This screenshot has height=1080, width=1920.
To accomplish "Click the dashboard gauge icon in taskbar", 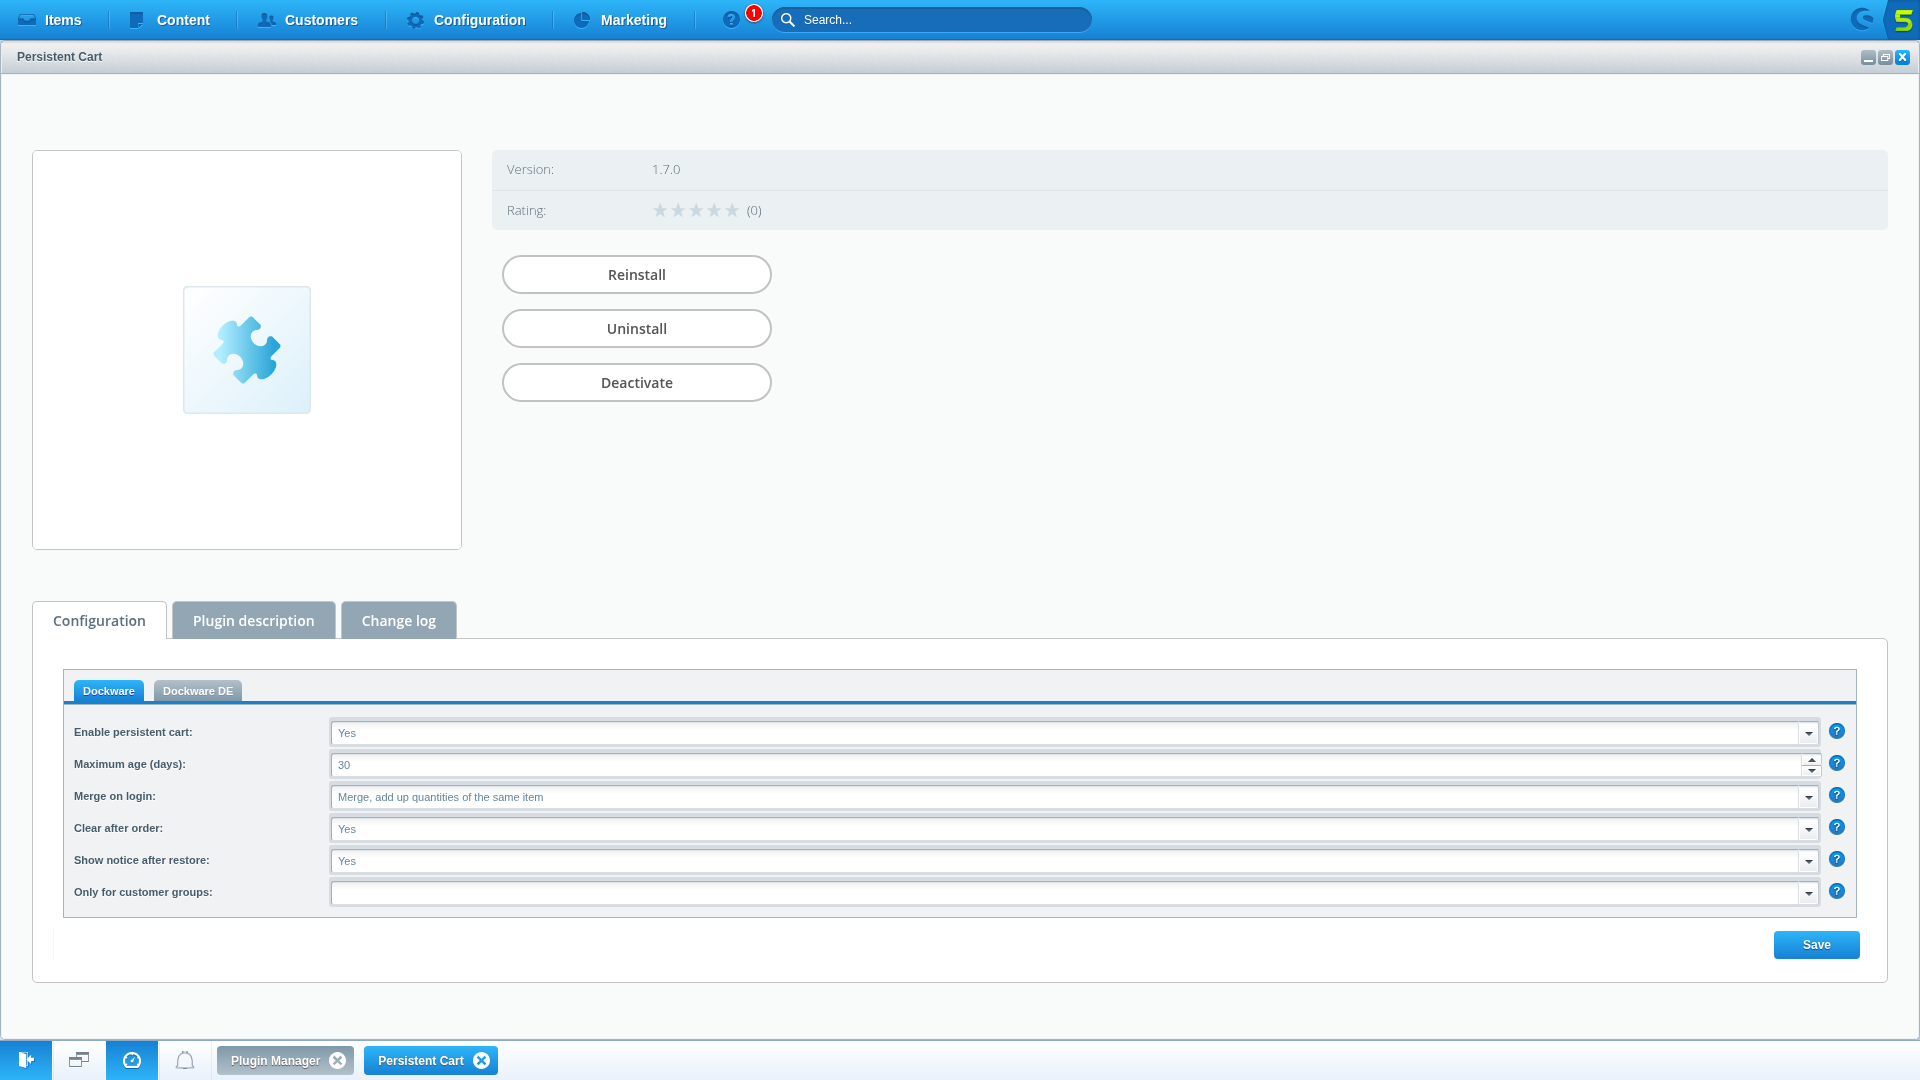I will coord(132,1060).
